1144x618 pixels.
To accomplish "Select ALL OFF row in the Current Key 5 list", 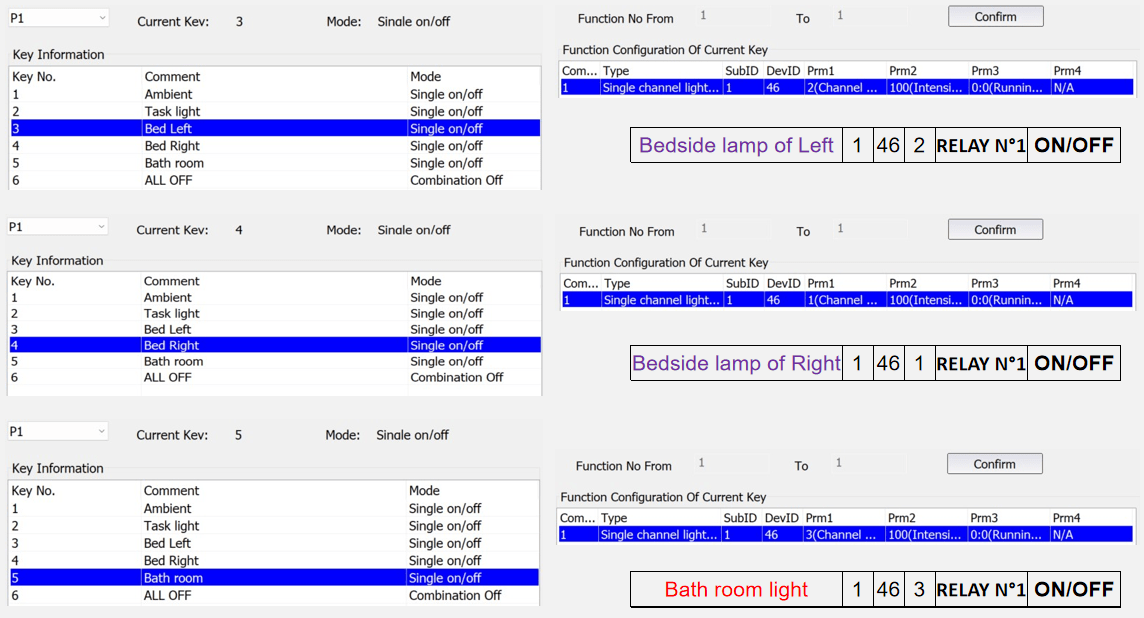I will coord(167,595).
